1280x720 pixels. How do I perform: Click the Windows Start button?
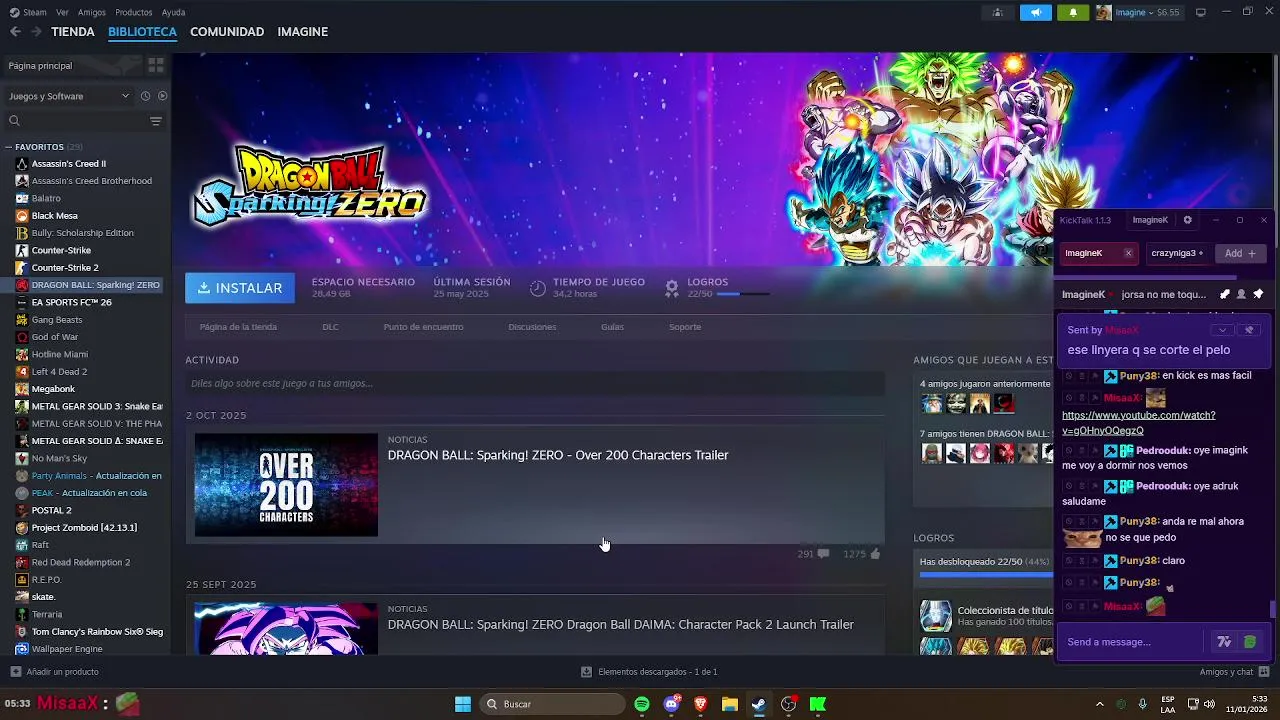click(463, 704)
